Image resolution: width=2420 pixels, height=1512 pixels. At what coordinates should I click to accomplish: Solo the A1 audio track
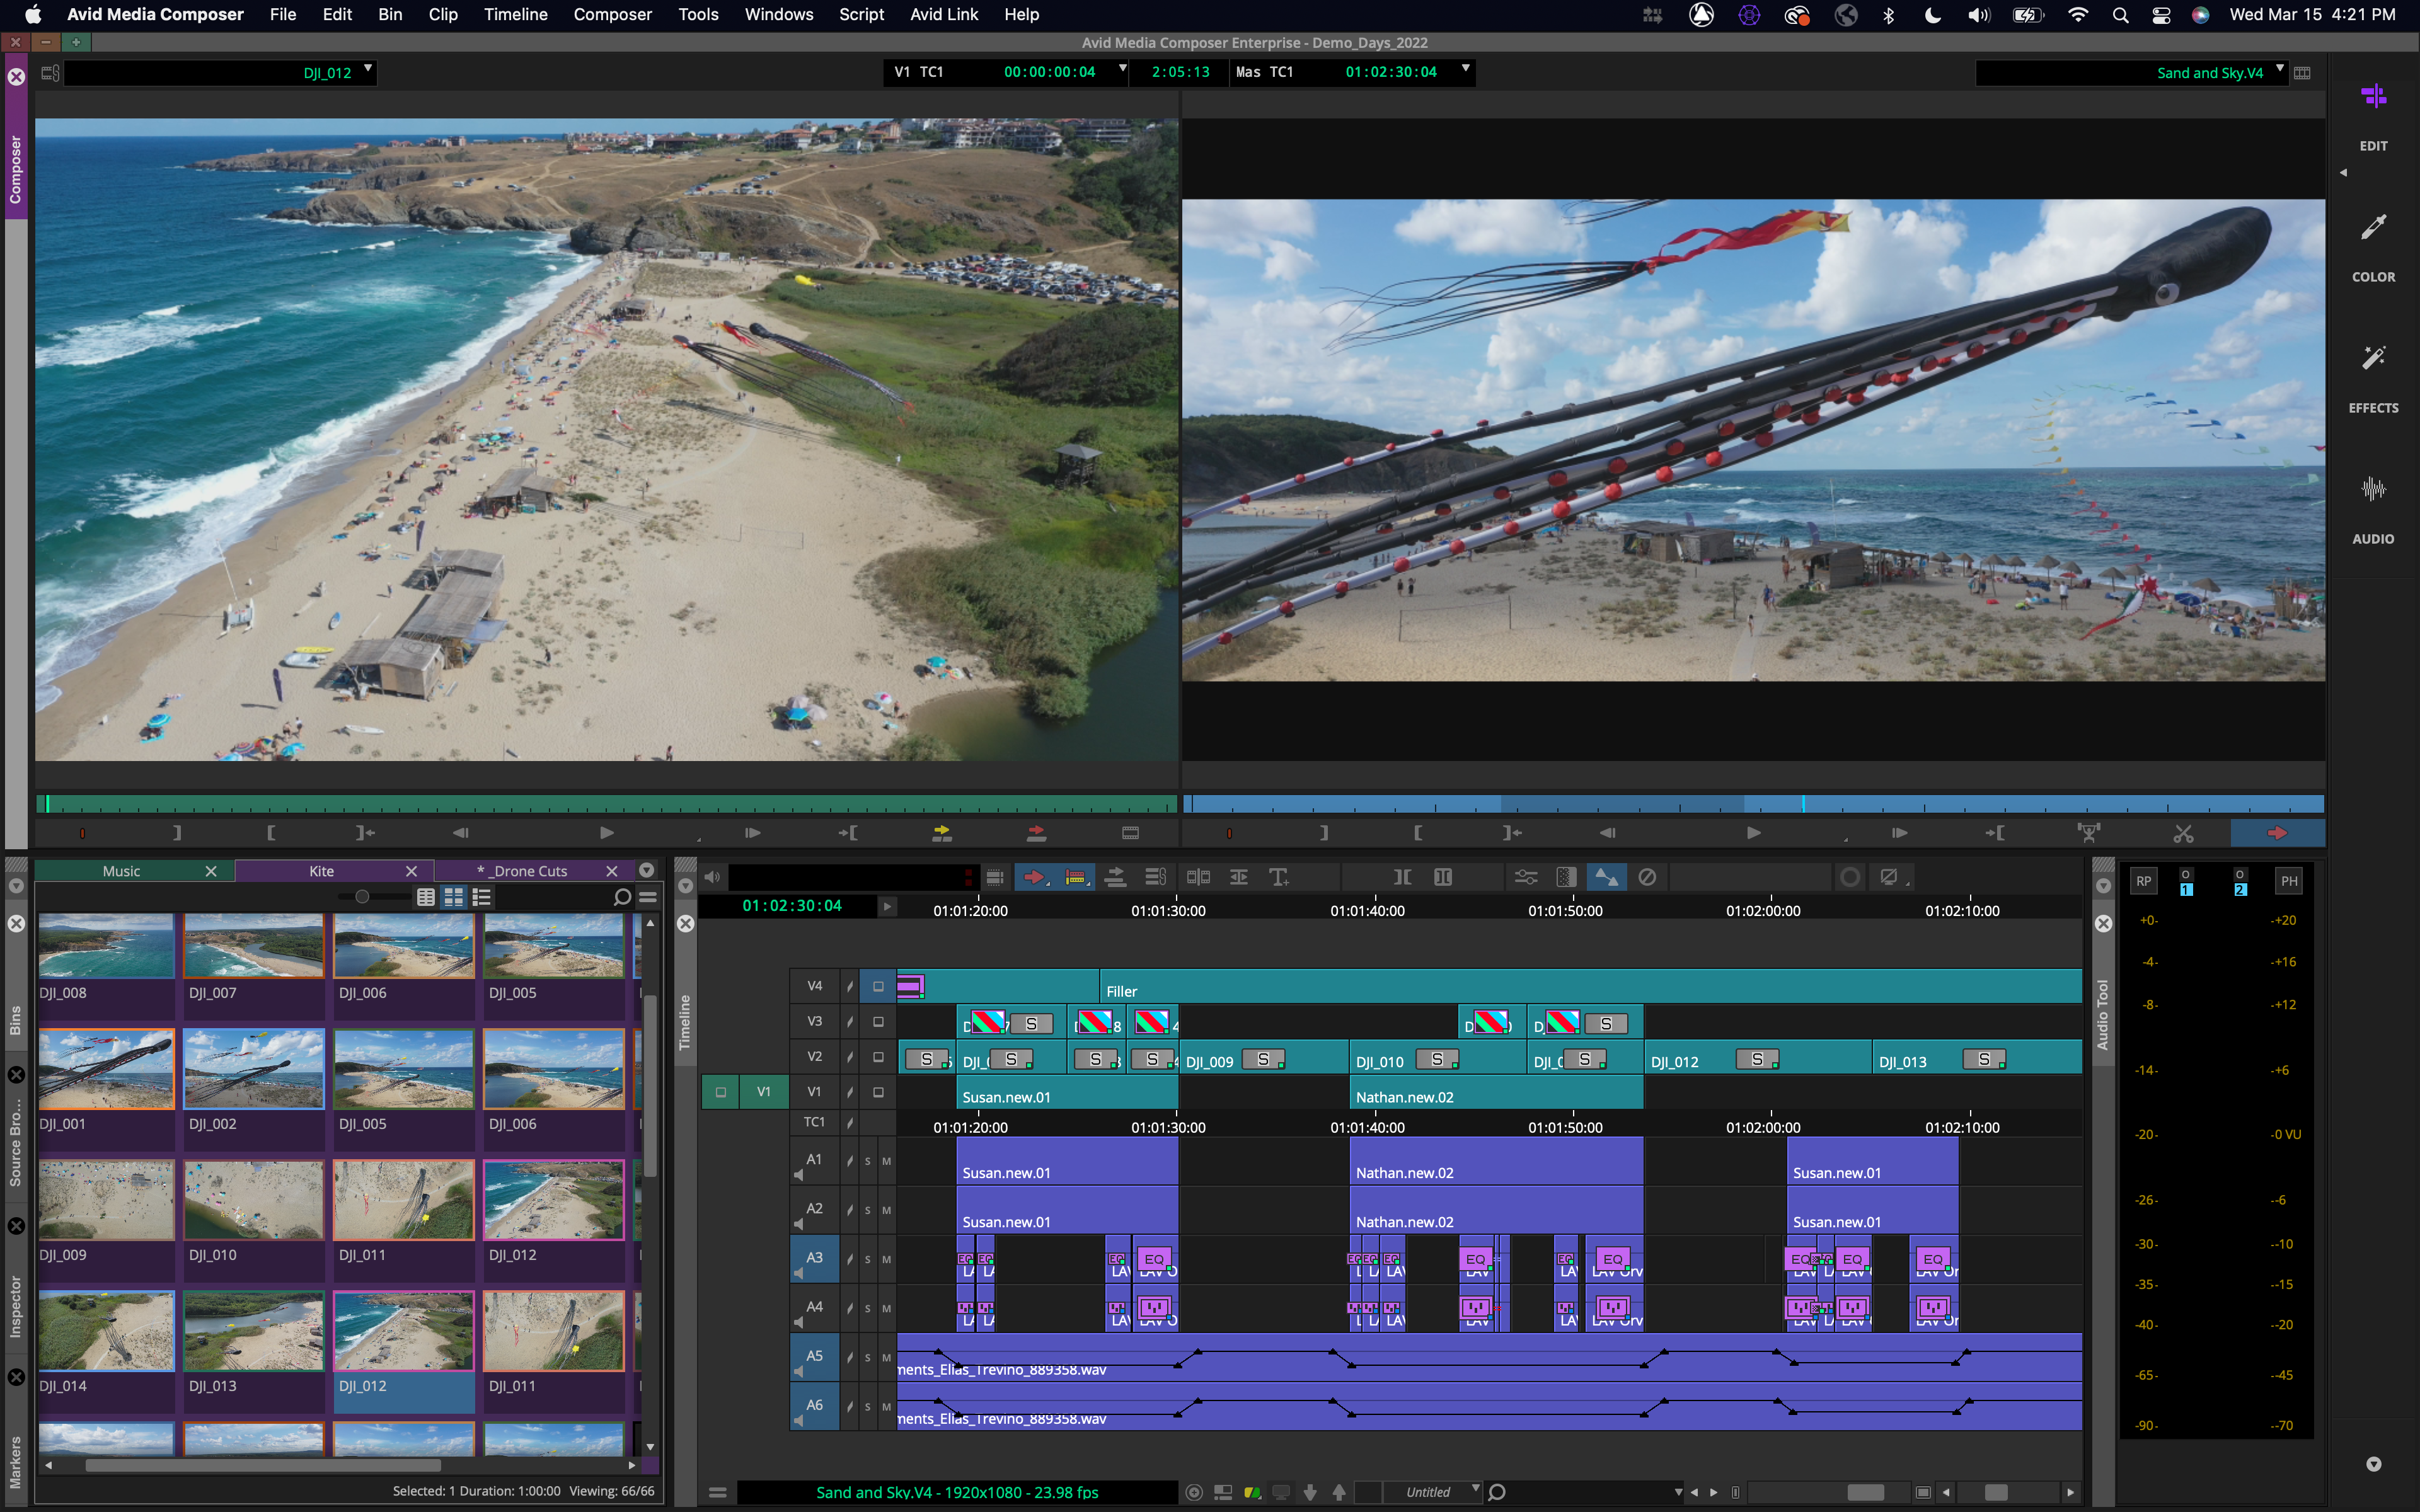point(867,1161)
